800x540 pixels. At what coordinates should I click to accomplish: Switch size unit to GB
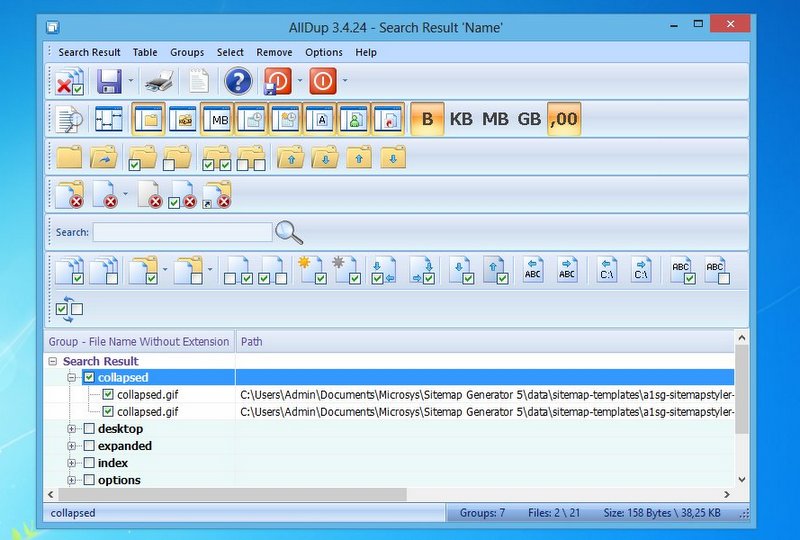pos(529,119)
